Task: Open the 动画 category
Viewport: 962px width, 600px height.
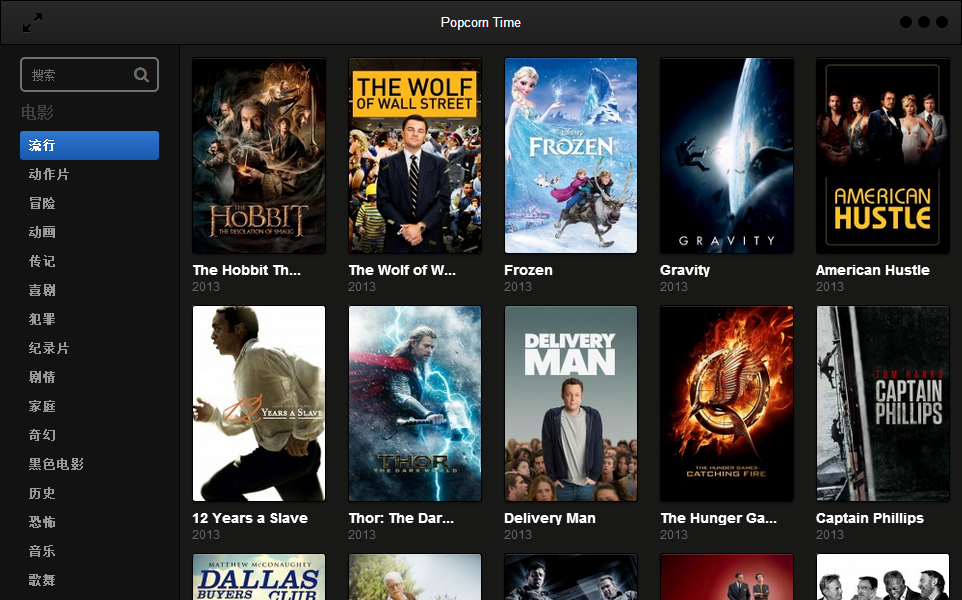Action: 42,232
